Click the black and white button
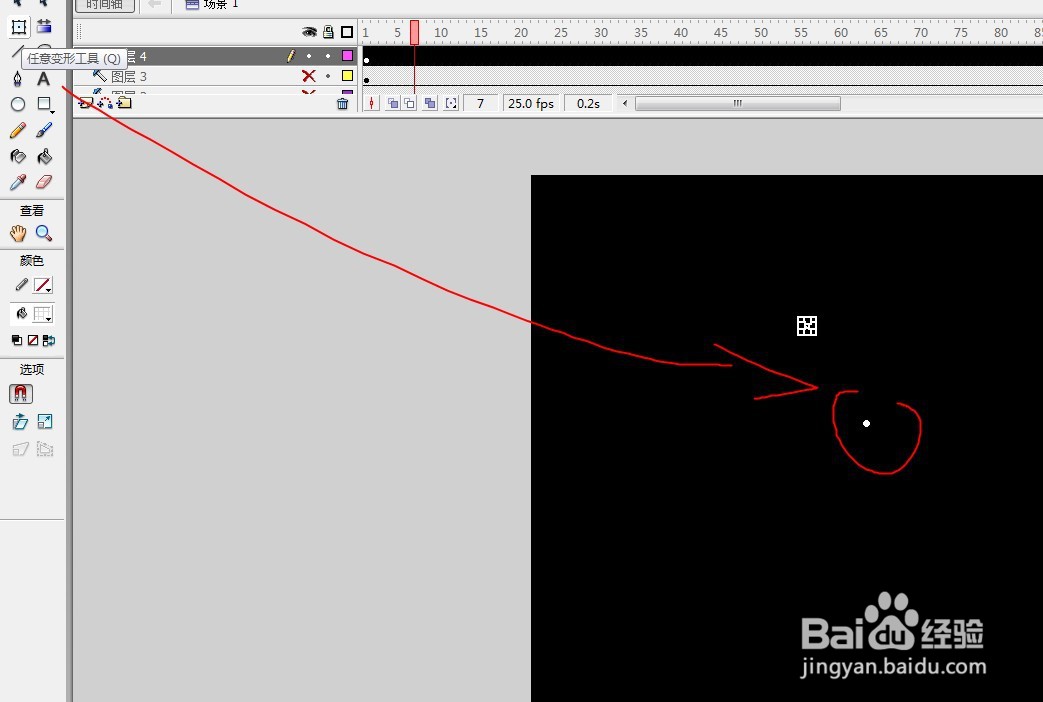This screenshot has height=702, width=1043. (17, 340)
